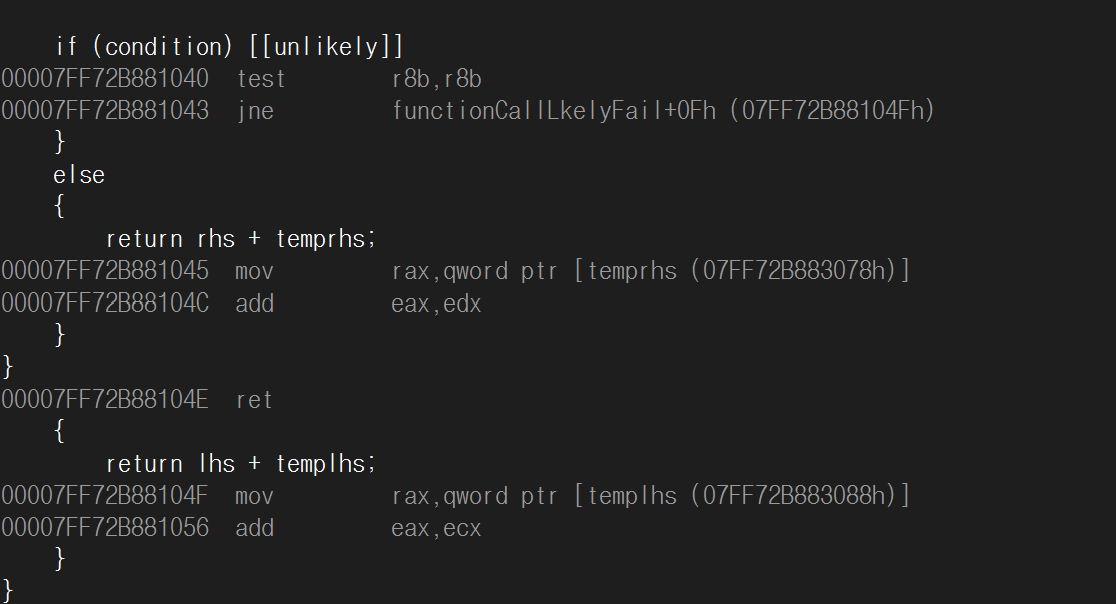Click address 00007FF72B881040 in the disassembly
Image resolution: width=1116 pixels, height=604 pixels.
click(105, 79)
